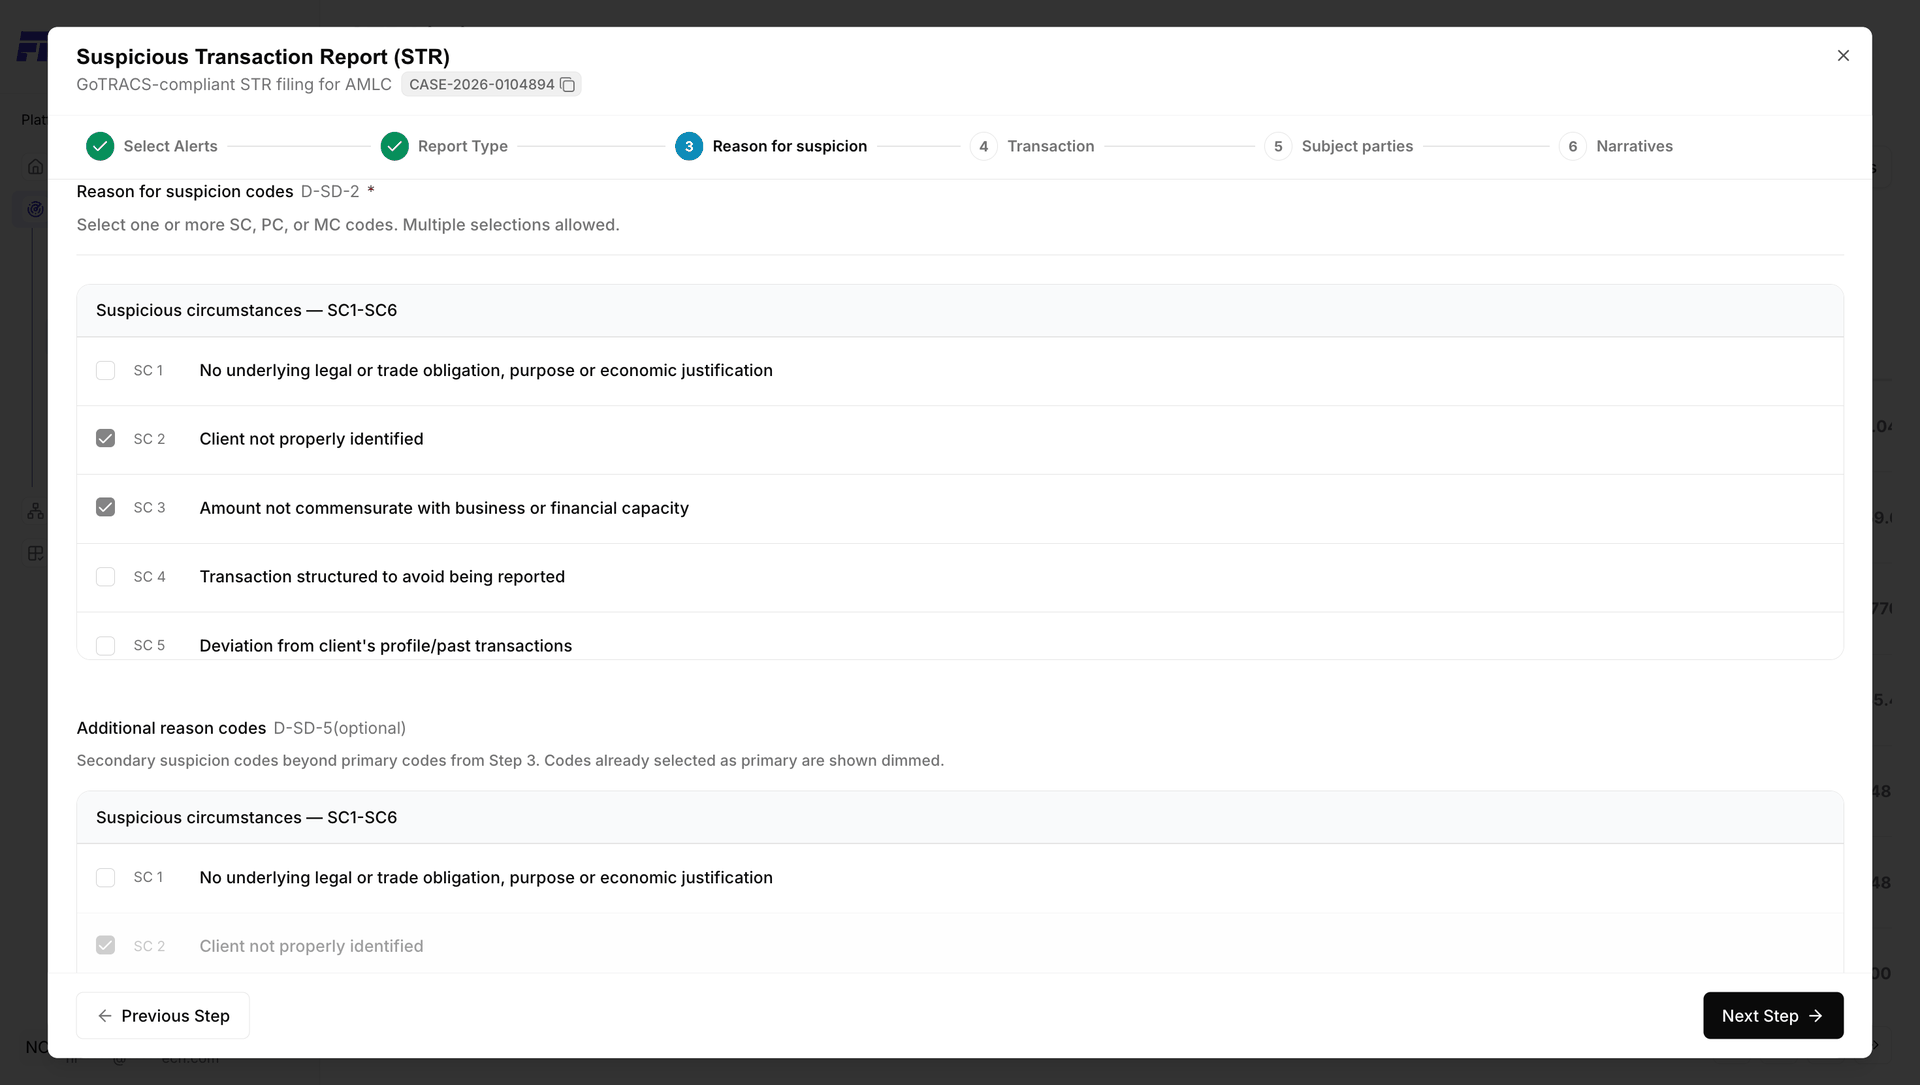This screenshot has height=1085, width=1920.
Task: Click the step 4 circle icon
Action: tap(984, 146)
